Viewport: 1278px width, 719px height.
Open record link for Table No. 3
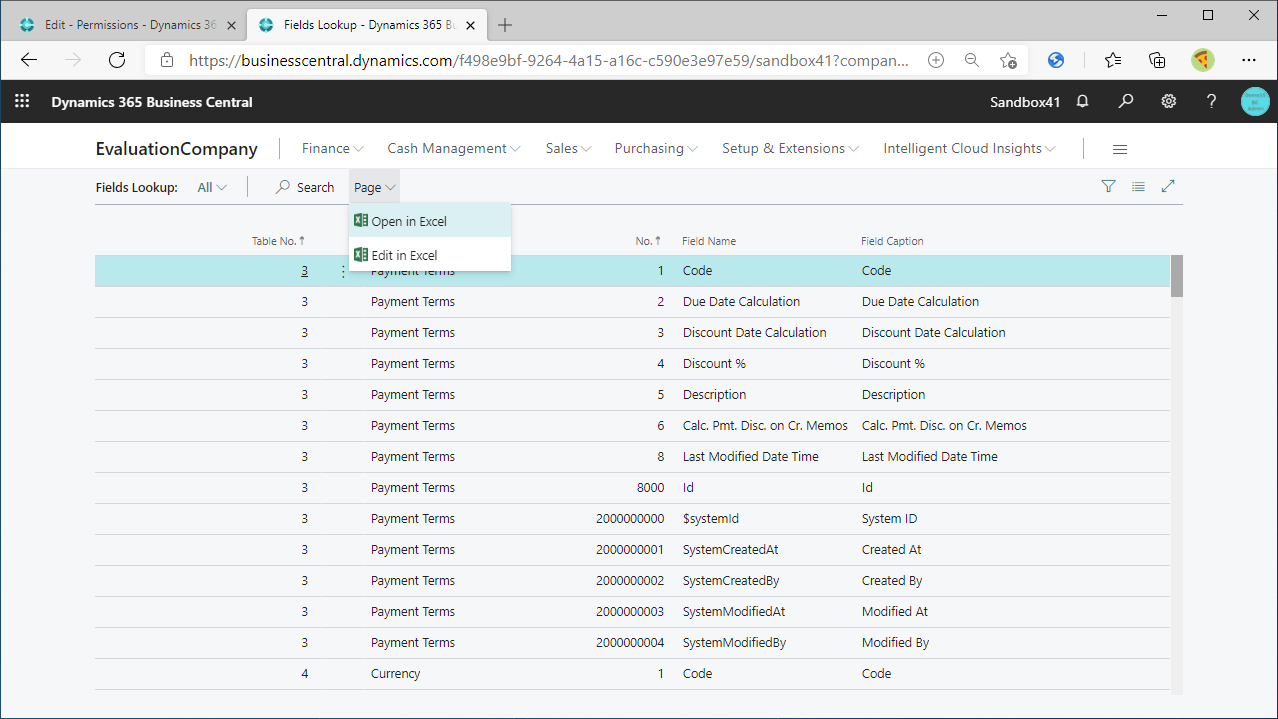(x=304, y=270)
